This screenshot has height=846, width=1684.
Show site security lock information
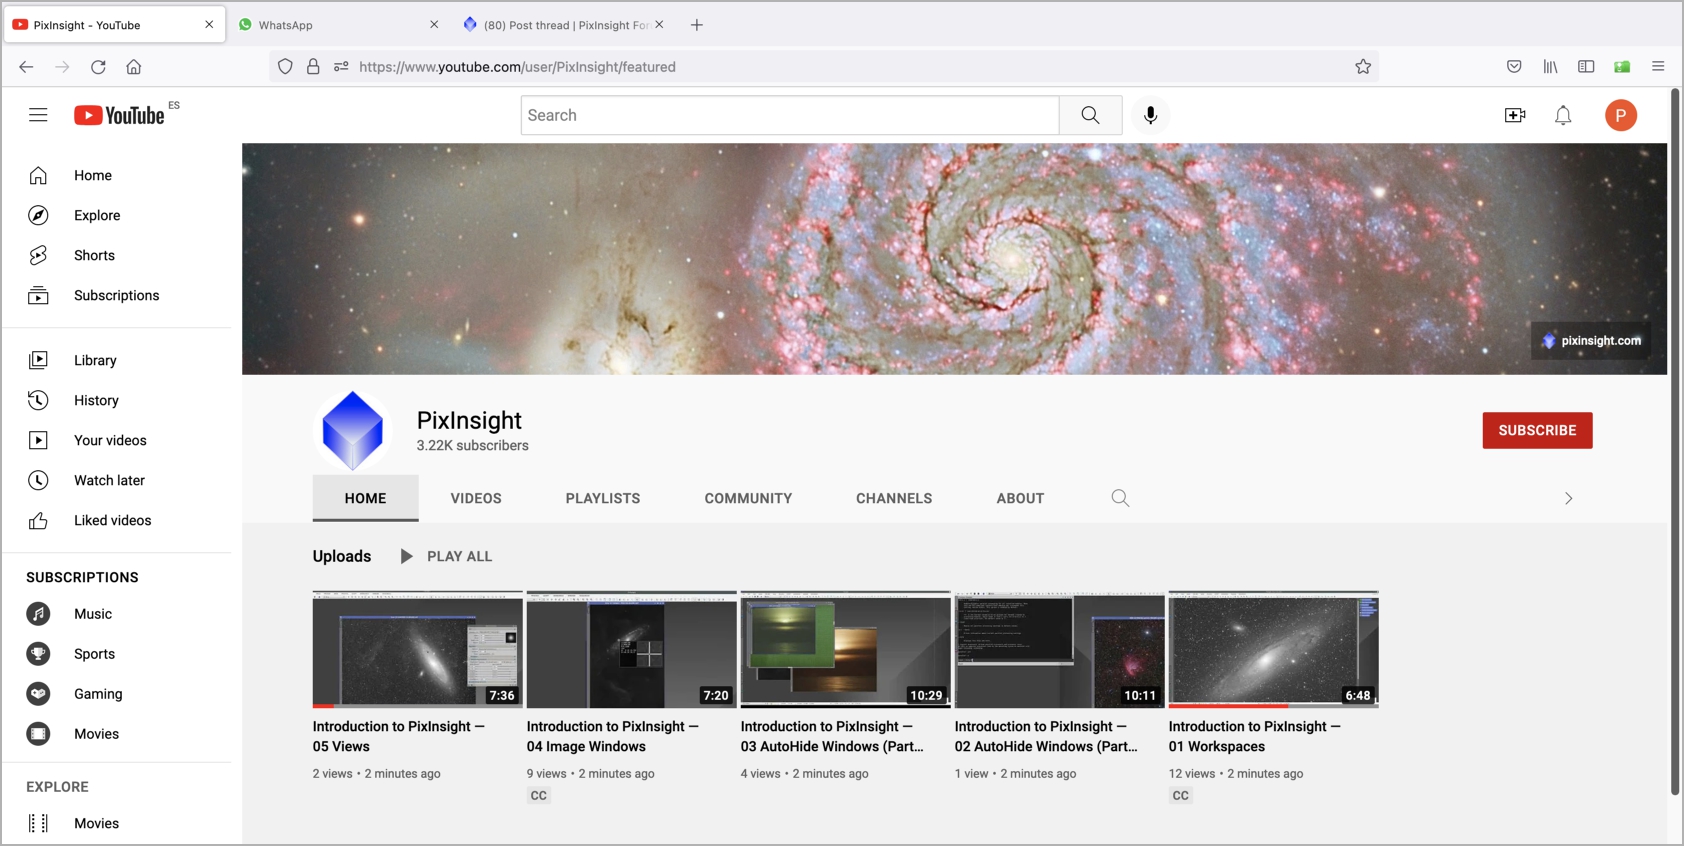click(313, 67)
